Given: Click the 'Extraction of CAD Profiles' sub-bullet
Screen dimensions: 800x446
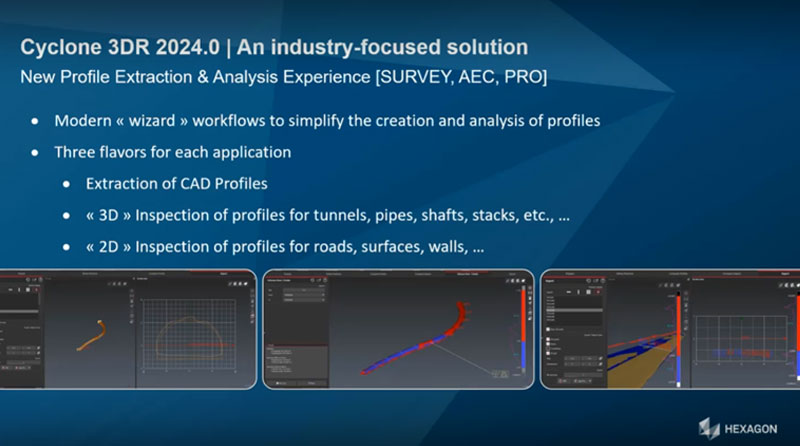Looking at the screenshot, I should (x=177, y=184).
